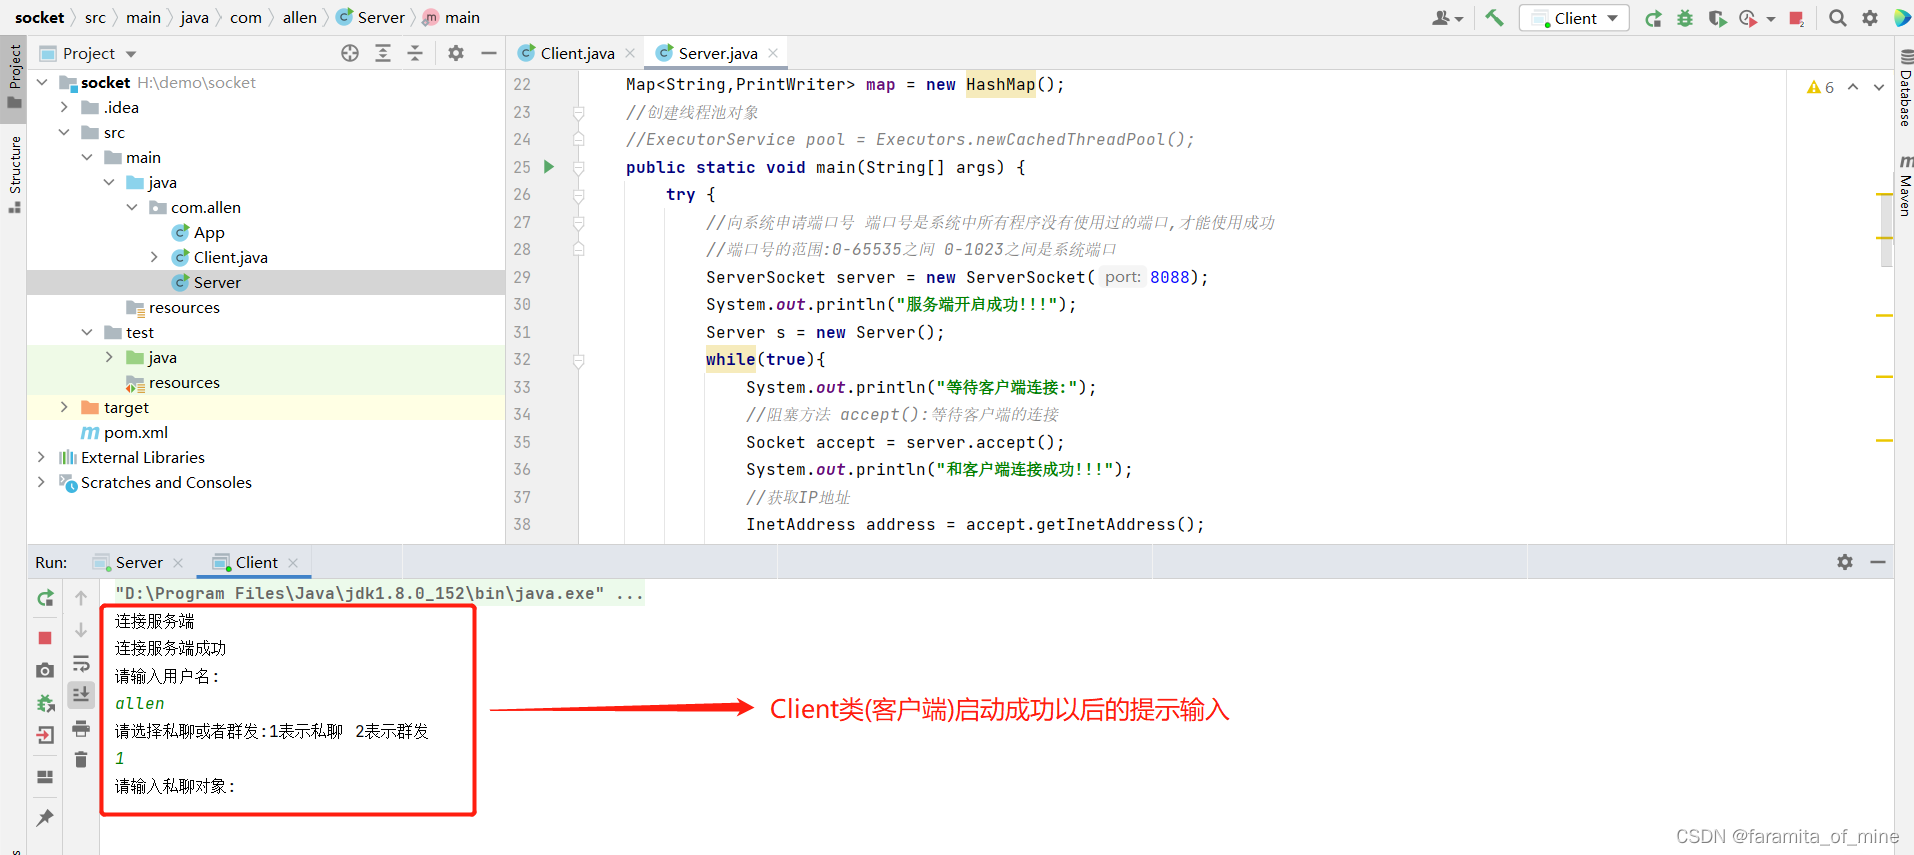This screenshot has height=855, width=1914.
Task: Expand Scratches and Consoles node
Action: [41, 482]
